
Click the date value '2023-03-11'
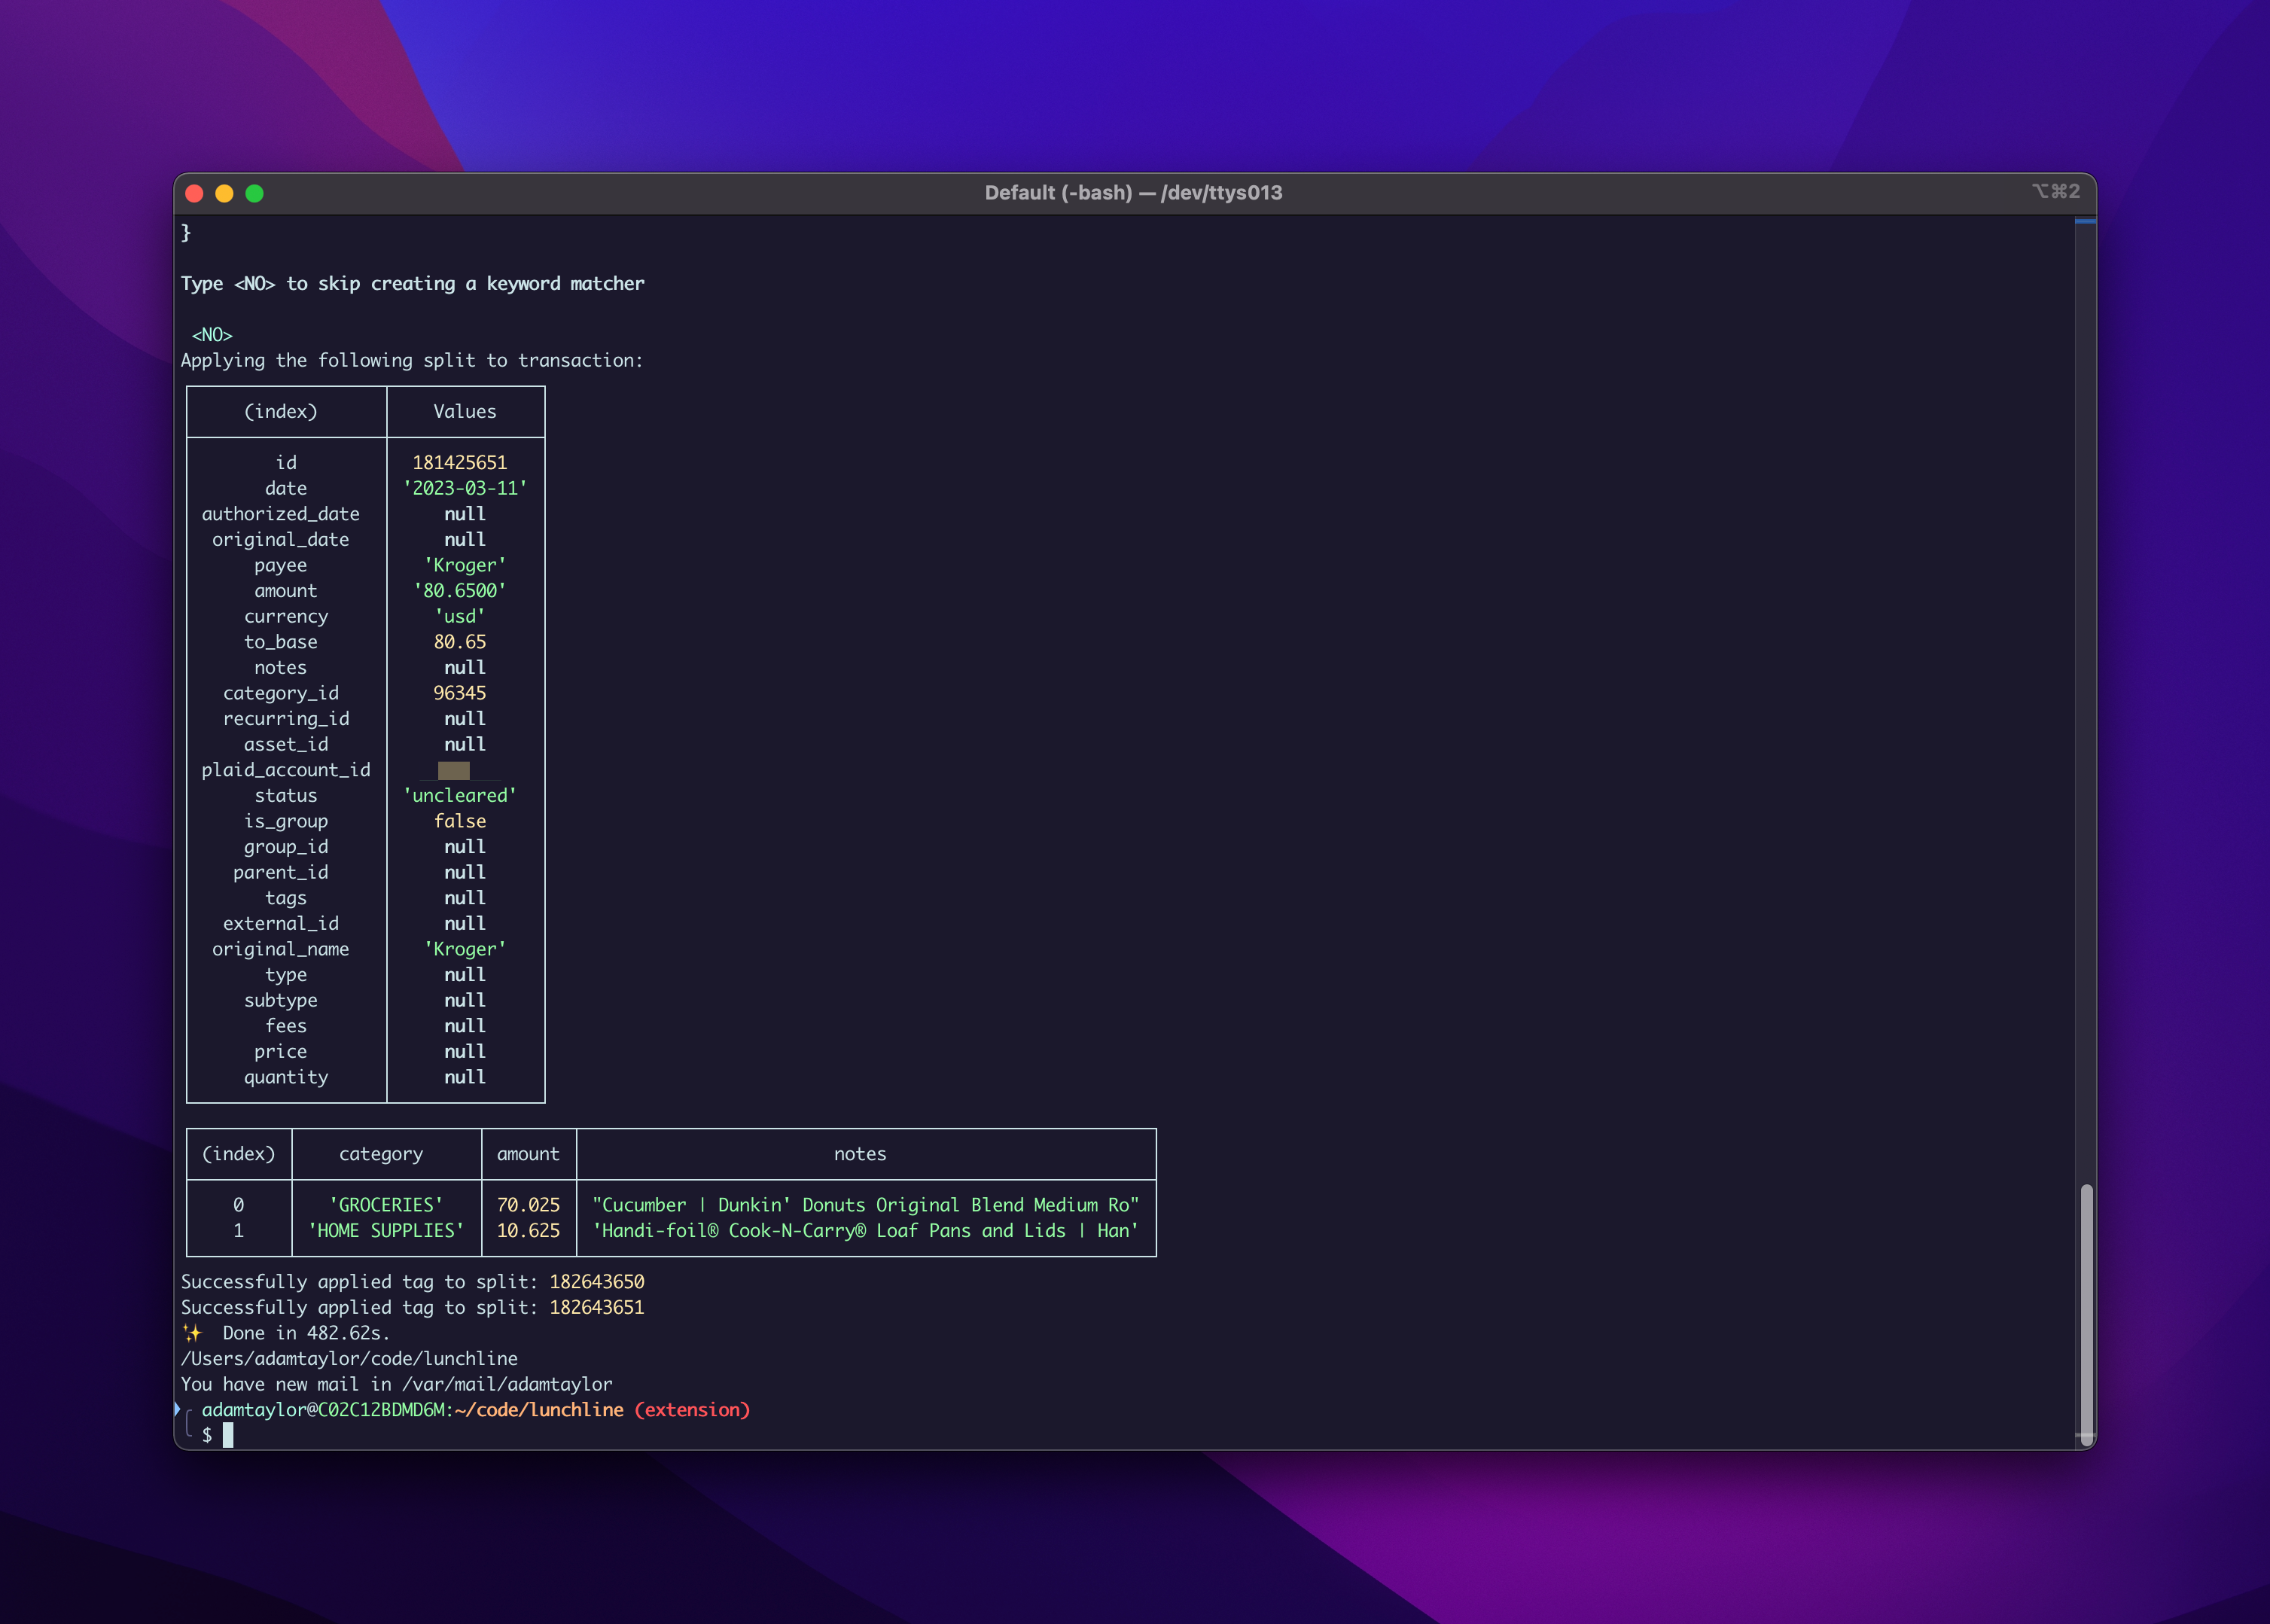[x=465, y=488]
